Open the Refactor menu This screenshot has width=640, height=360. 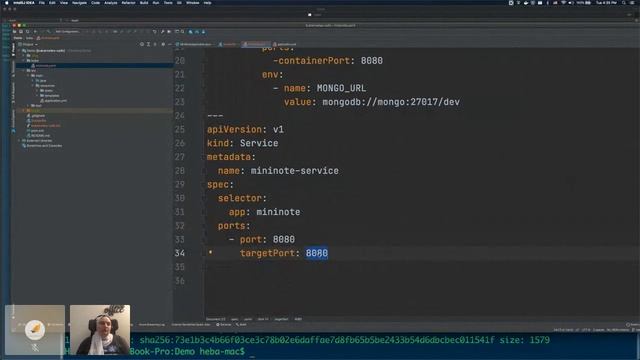[x=128, y=3]
